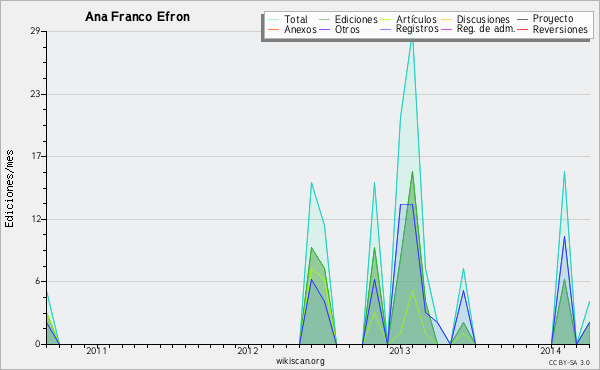Click the 29 y-axis value
The image size is (600, 370).
[35, 31]
